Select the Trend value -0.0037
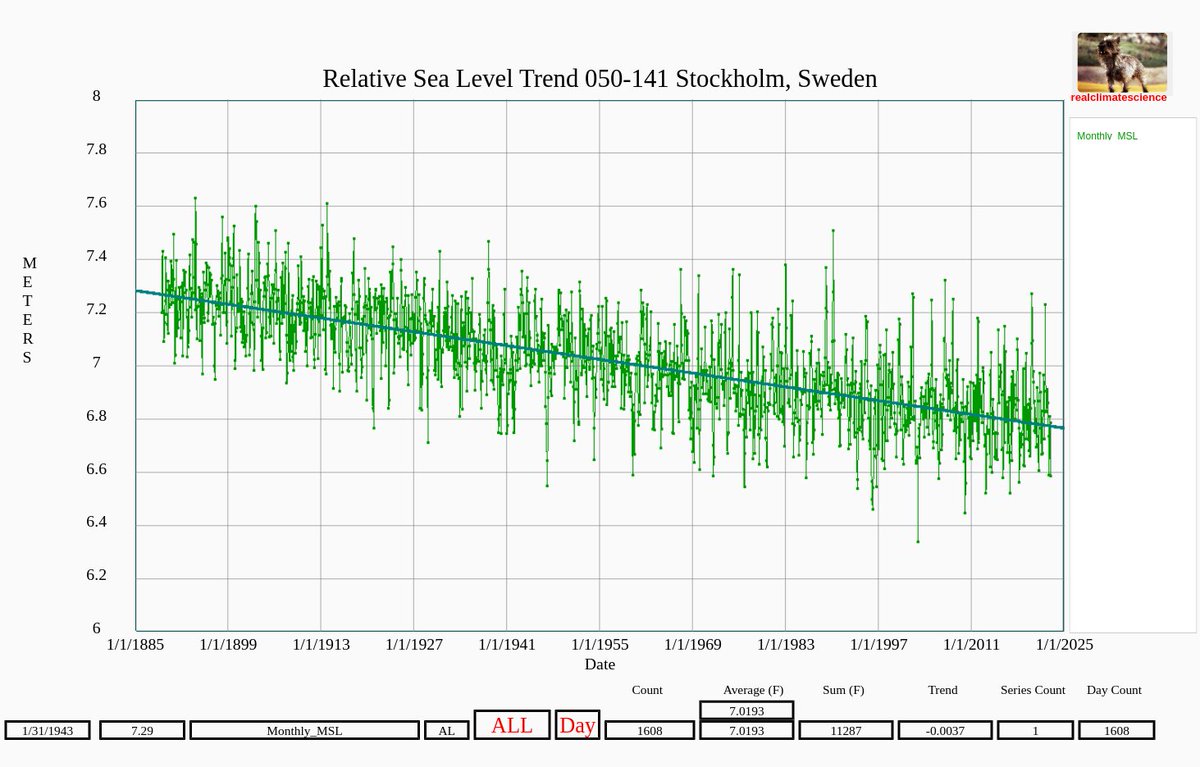 pyautogui.click(x=944, y=729)
